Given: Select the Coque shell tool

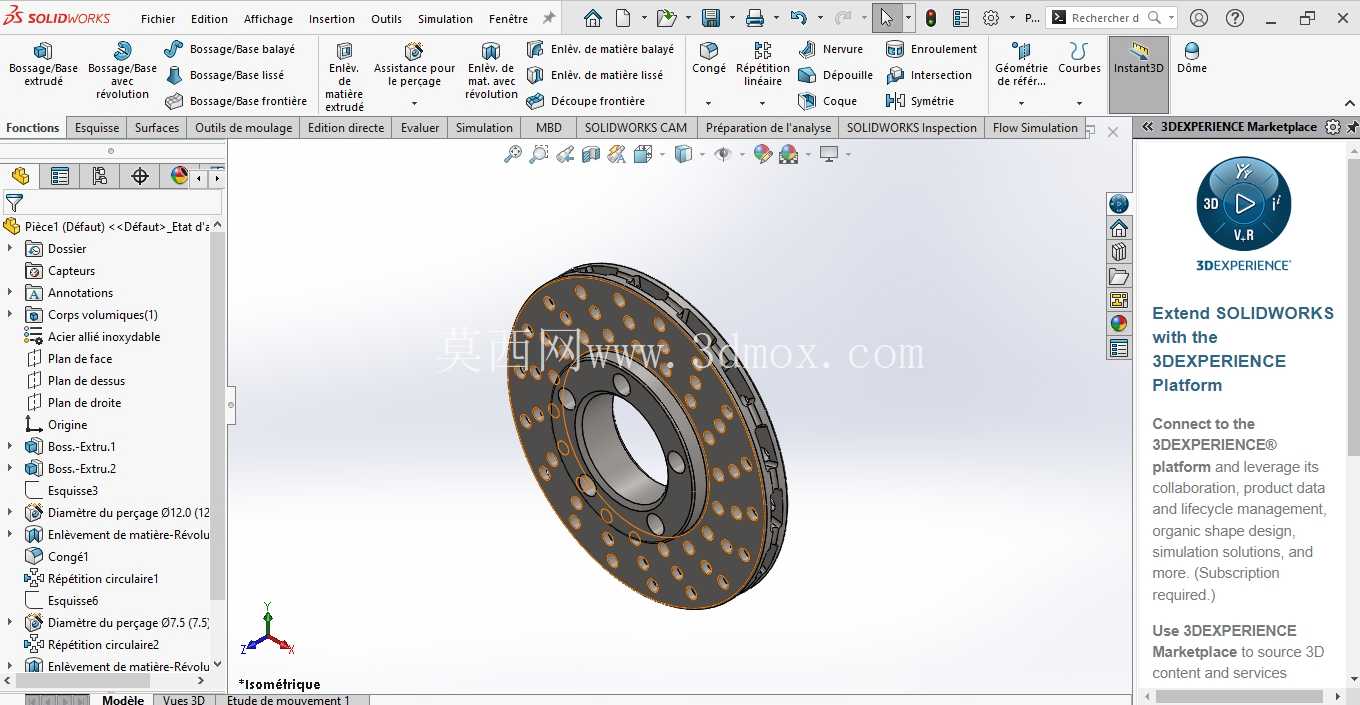Looking at the screenshot, I should tap(827, 101).
